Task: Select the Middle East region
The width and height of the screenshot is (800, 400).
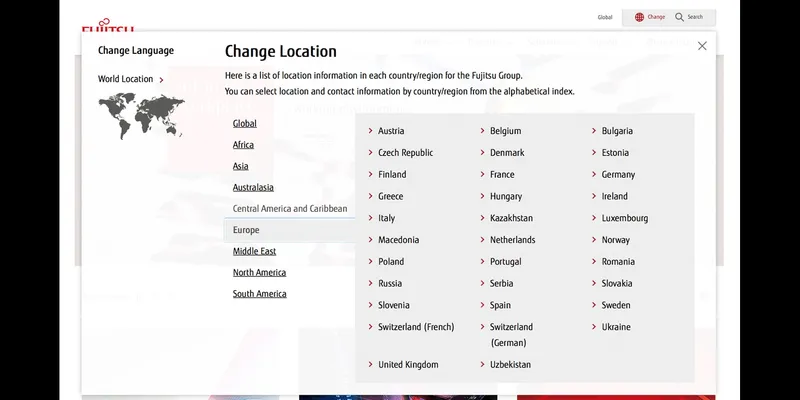Action: (x=254, y=252)
